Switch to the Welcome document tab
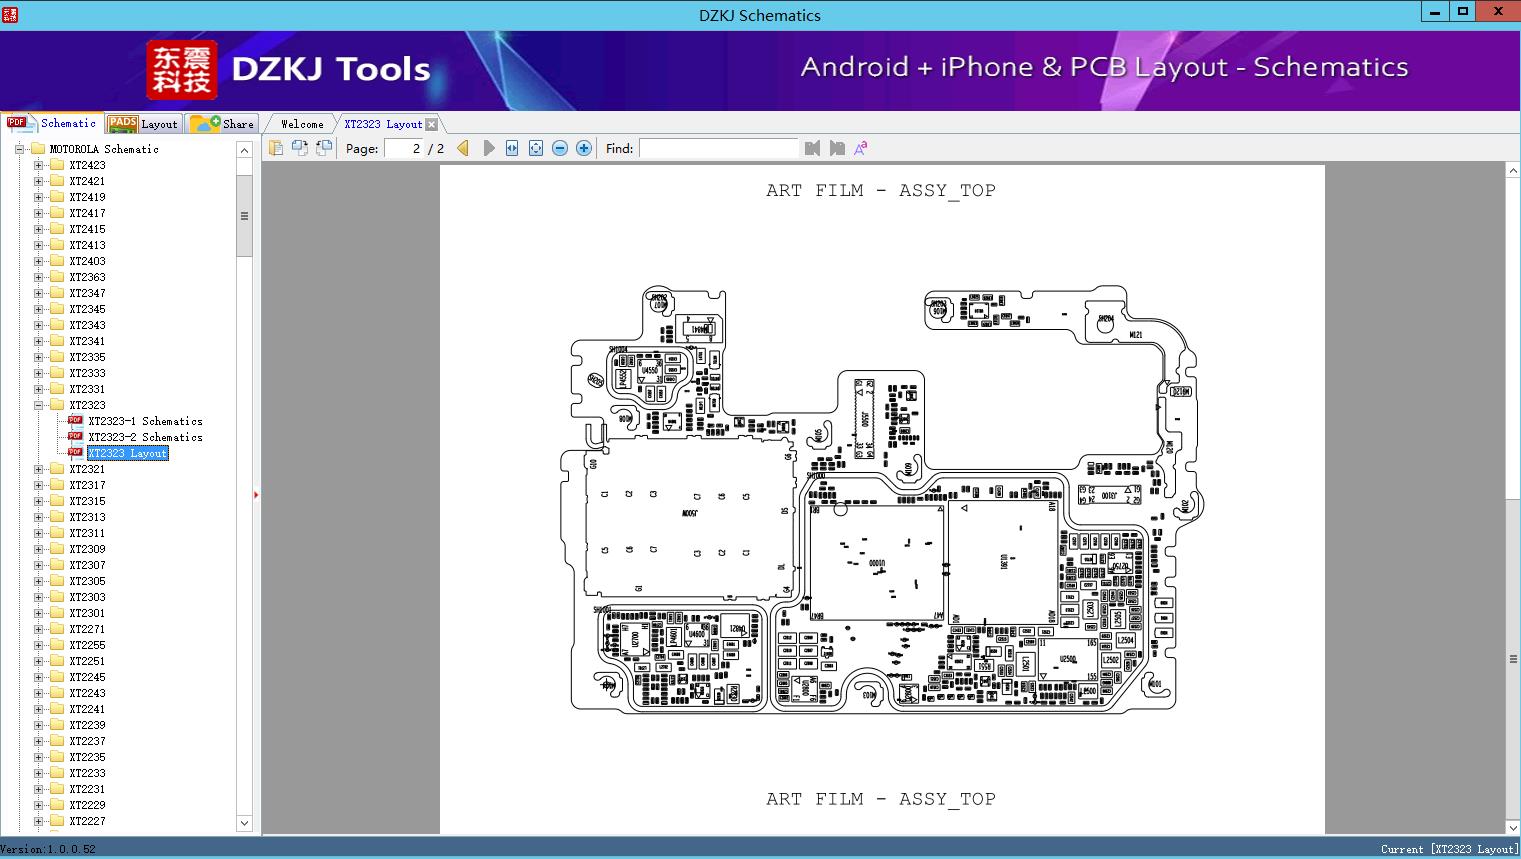 point(302,124)
